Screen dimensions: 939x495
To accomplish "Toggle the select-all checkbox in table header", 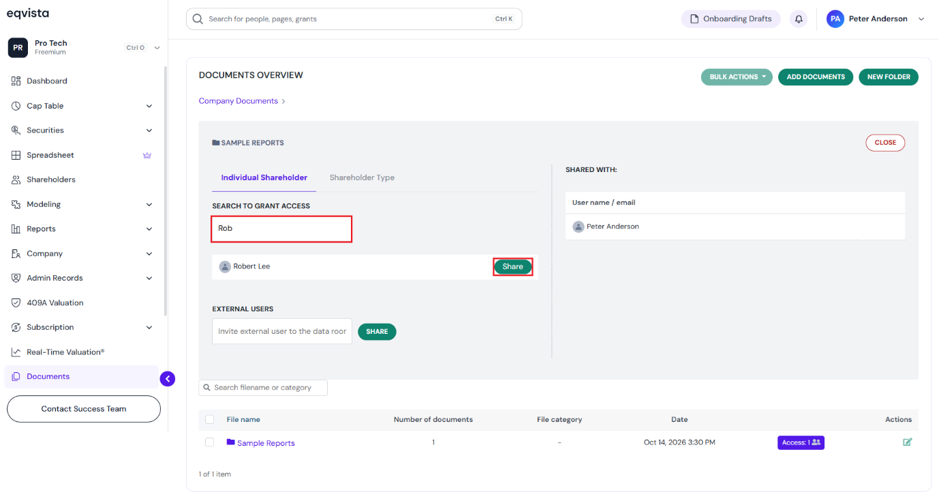I will pos(210,420).
